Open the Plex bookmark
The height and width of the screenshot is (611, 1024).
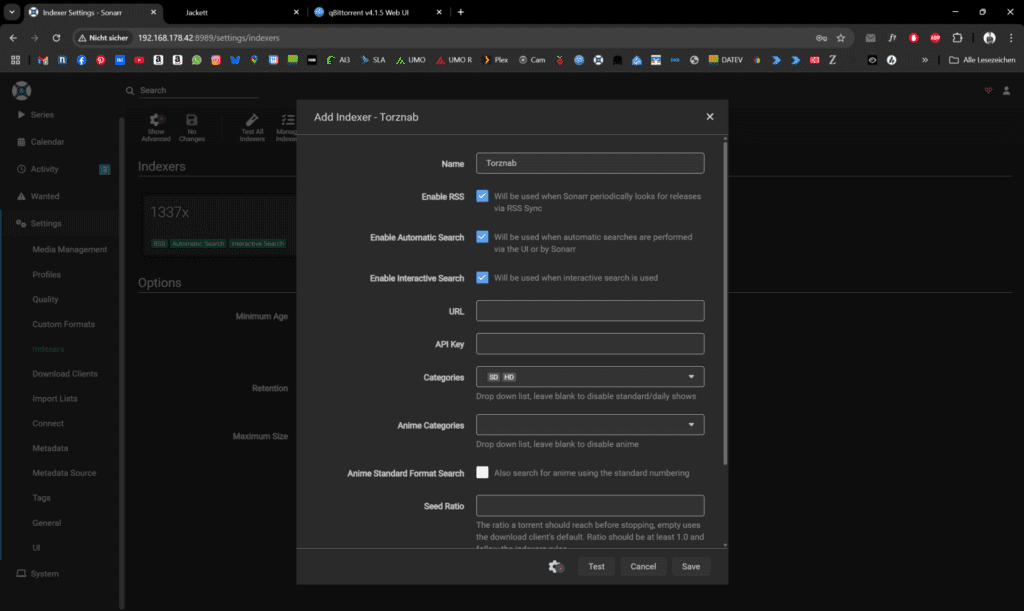coord(496,60)
